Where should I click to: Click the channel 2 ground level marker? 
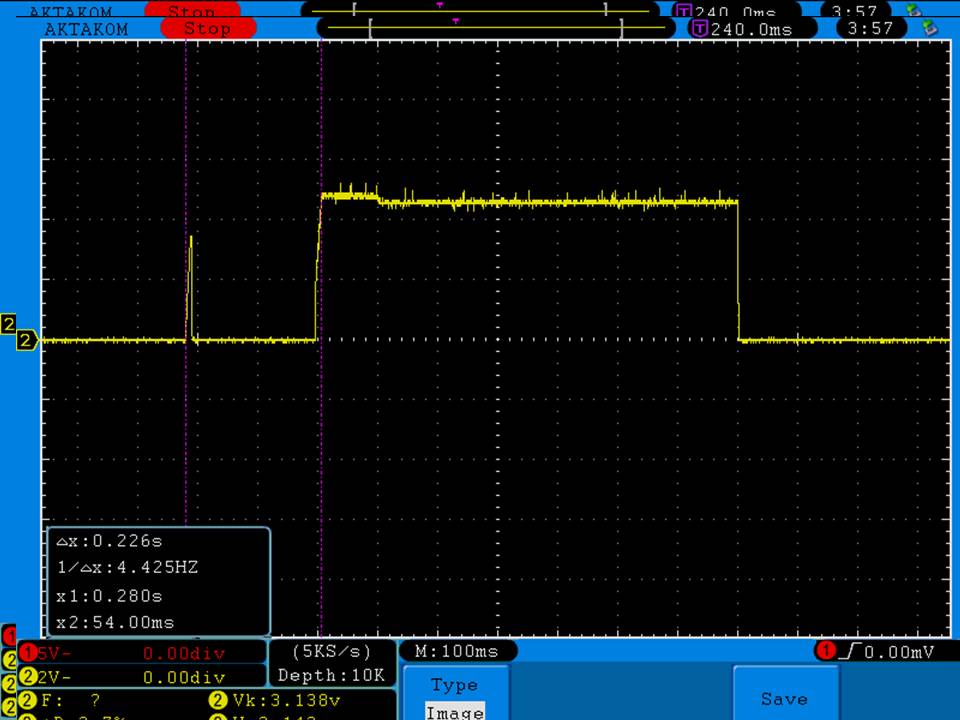(26, 342)
